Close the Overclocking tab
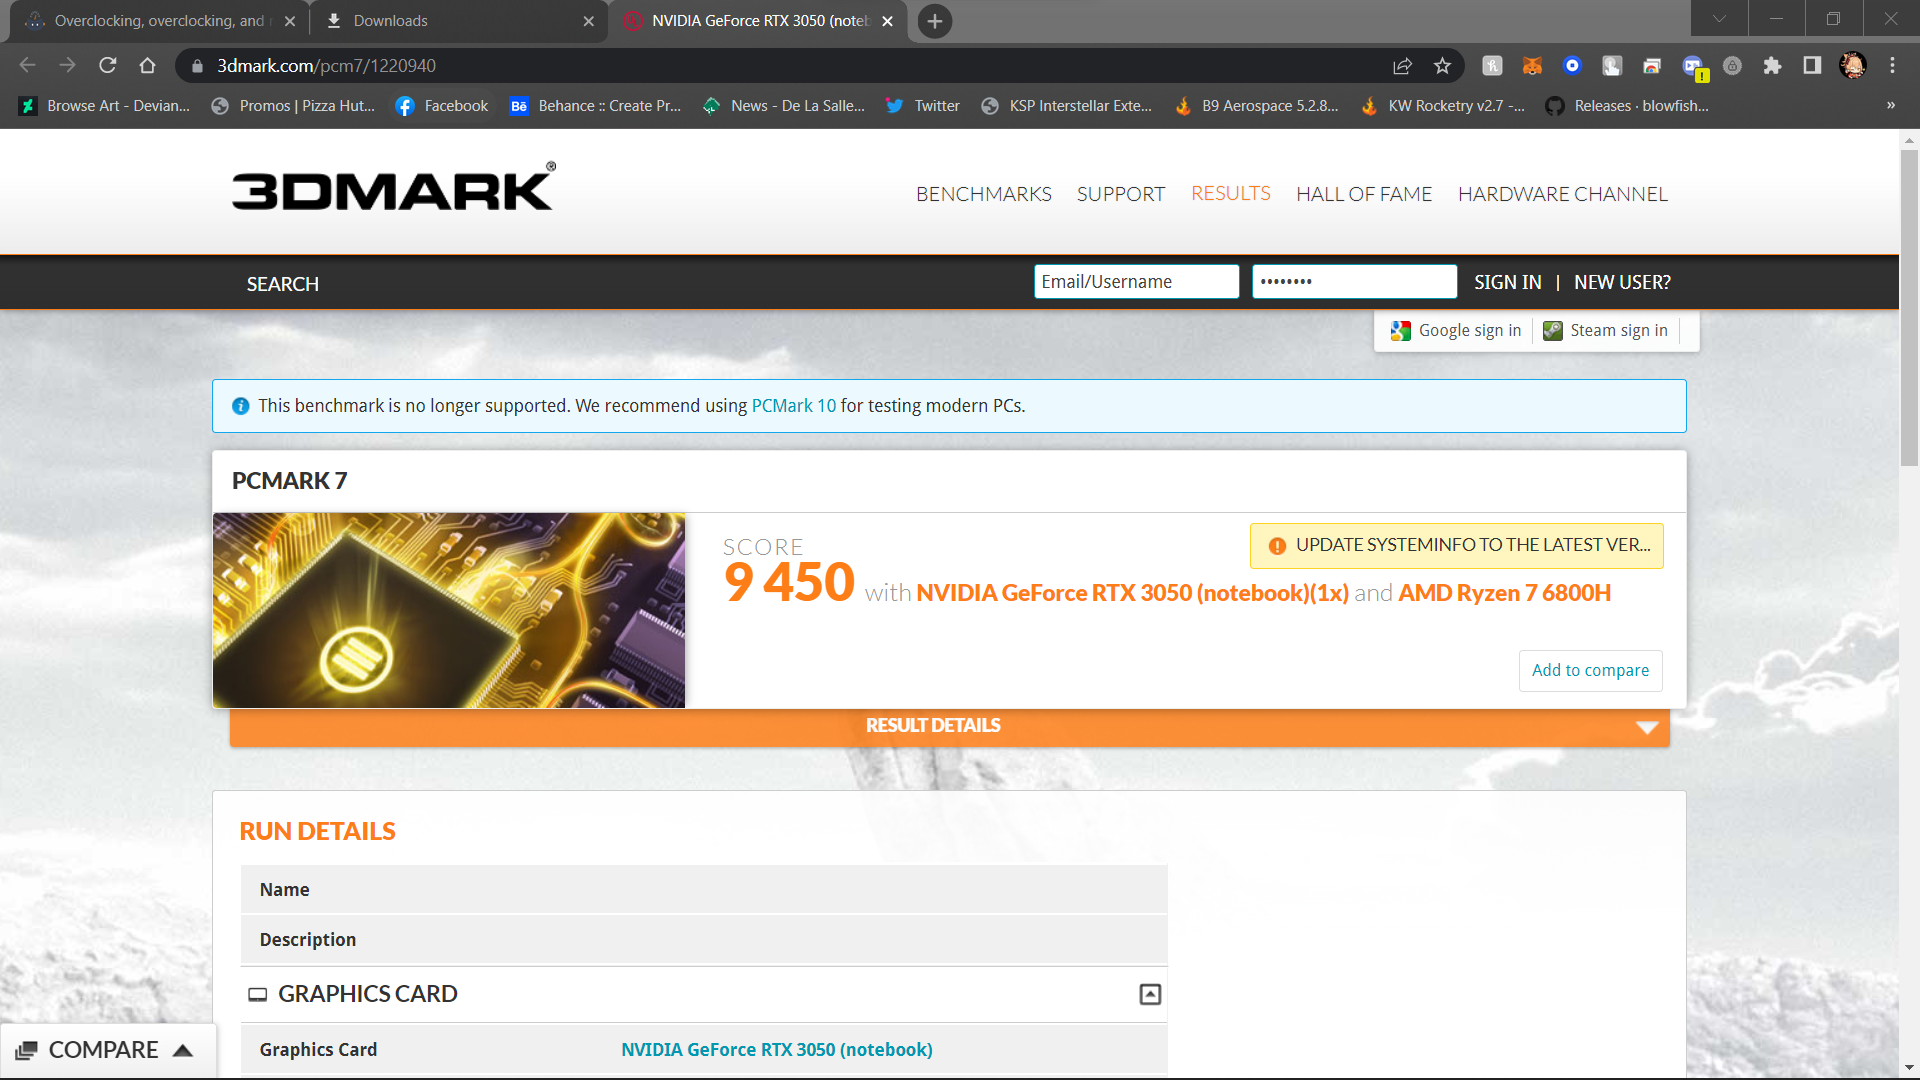Screen dimensions: 1920x1080 [x=290, y=21]
